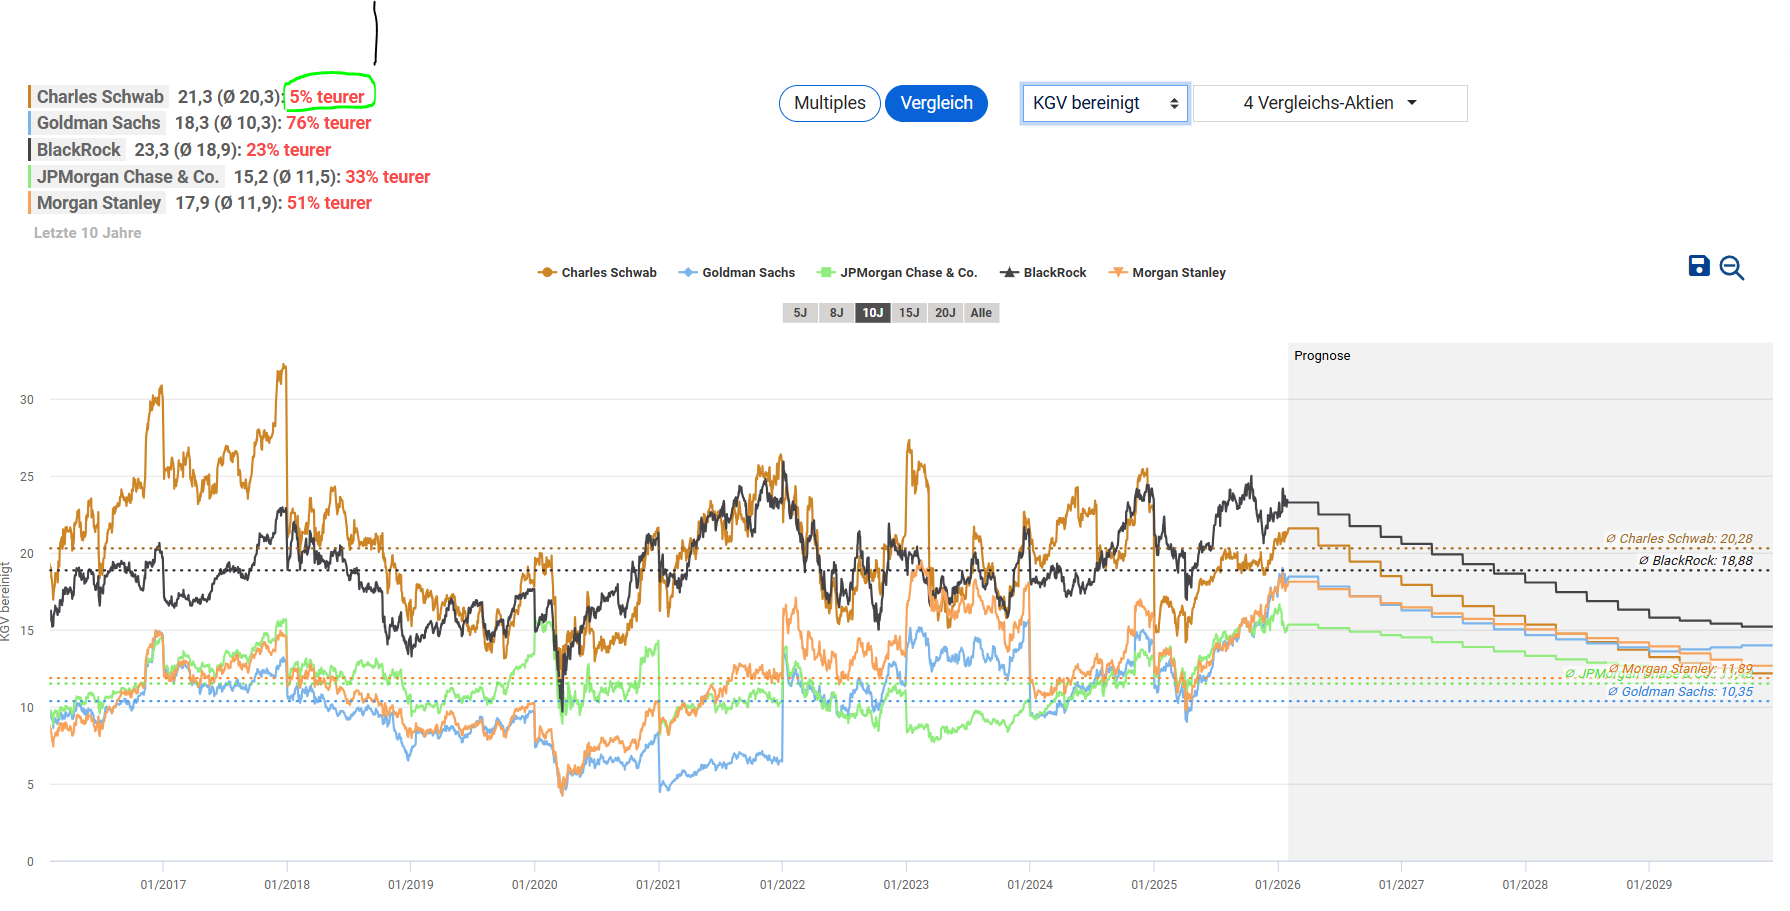
Task: Click the save chart floppy disk icon
Action: (x=1698, y=266)
